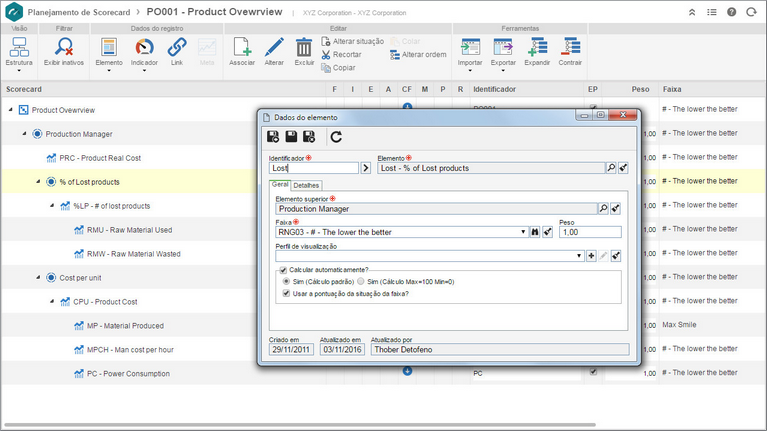Open the Estrutura view button
Viewport: 767px width, 431px height.
pyautogui.click(x=19, y=51)
